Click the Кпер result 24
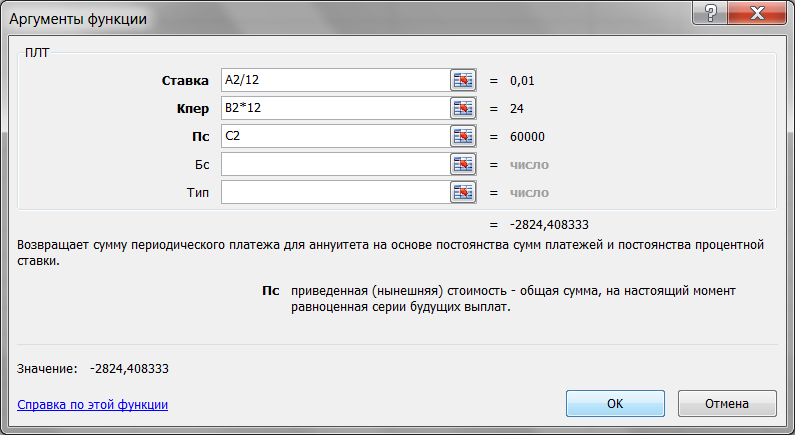Image resolution: width=795 pixels, height=435 pixels. tap(517, 109)
